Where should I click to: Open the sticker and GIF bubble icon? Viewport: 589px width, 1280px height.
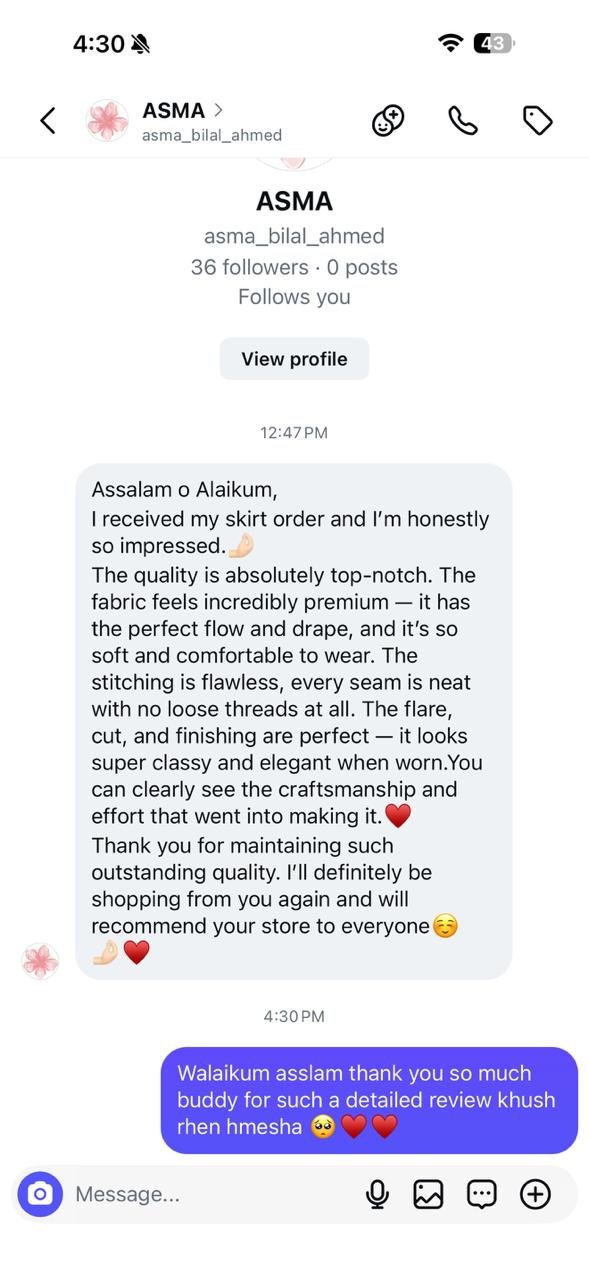click(x=482, y=1194)
